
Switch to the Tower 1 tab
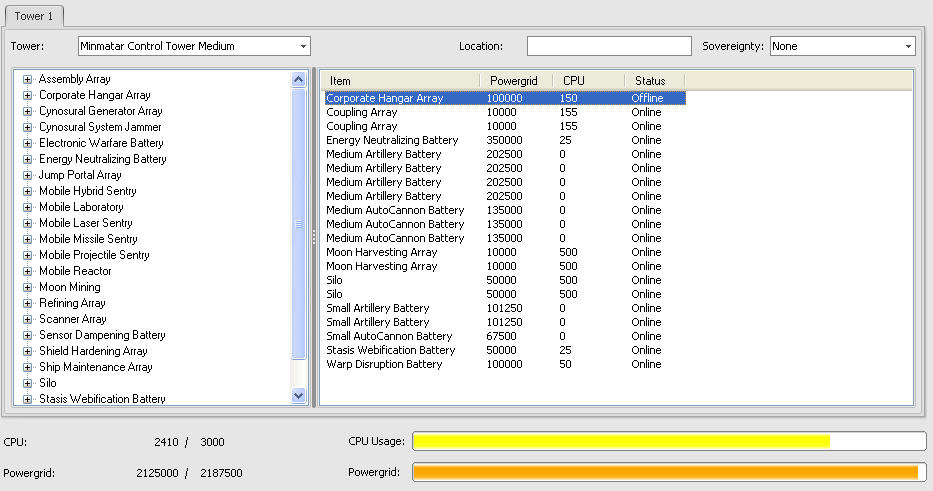point(35,16)
